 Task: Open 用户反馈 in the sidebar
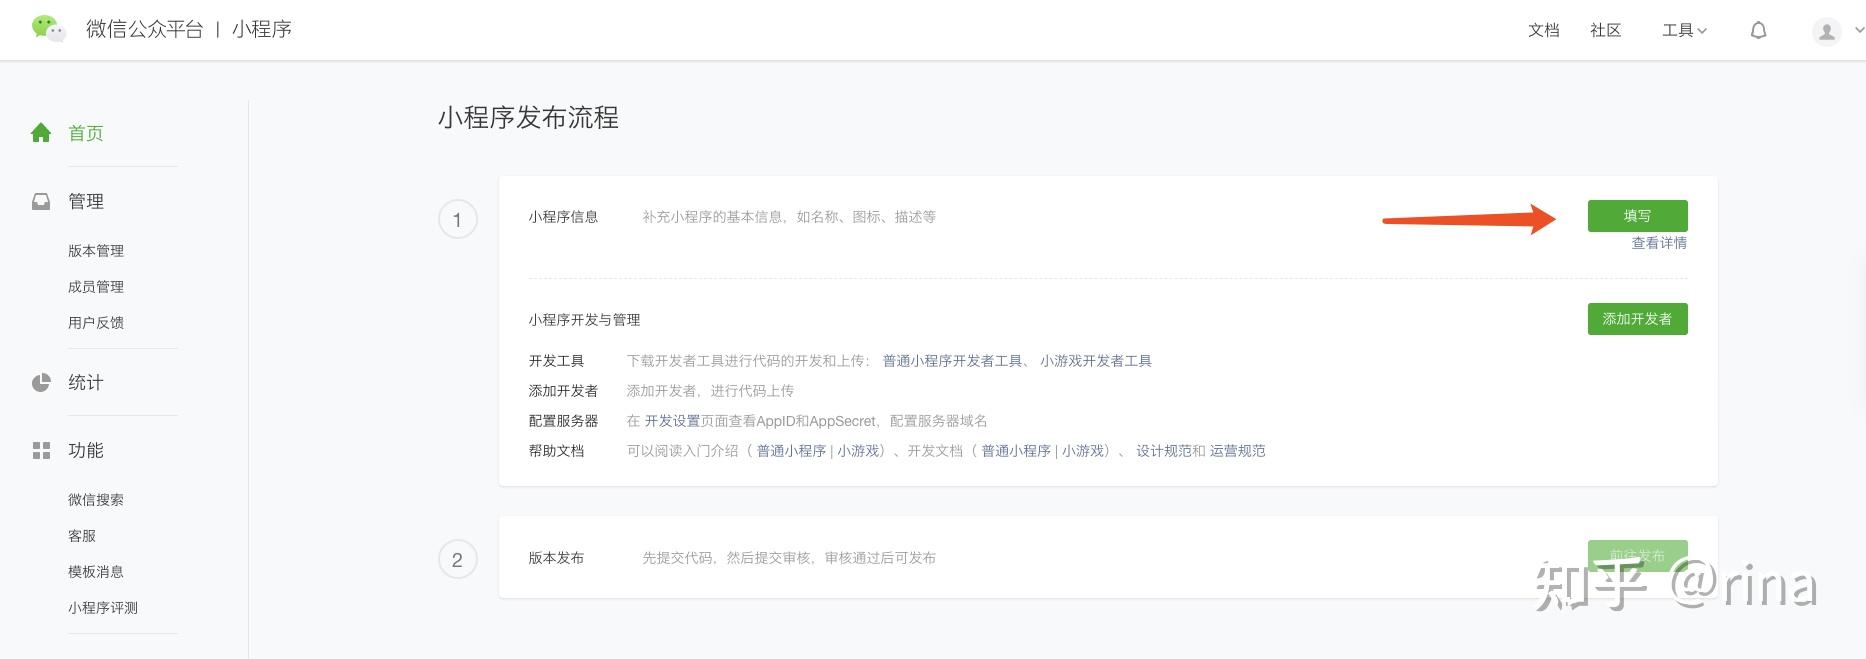(x=96, y=323)
